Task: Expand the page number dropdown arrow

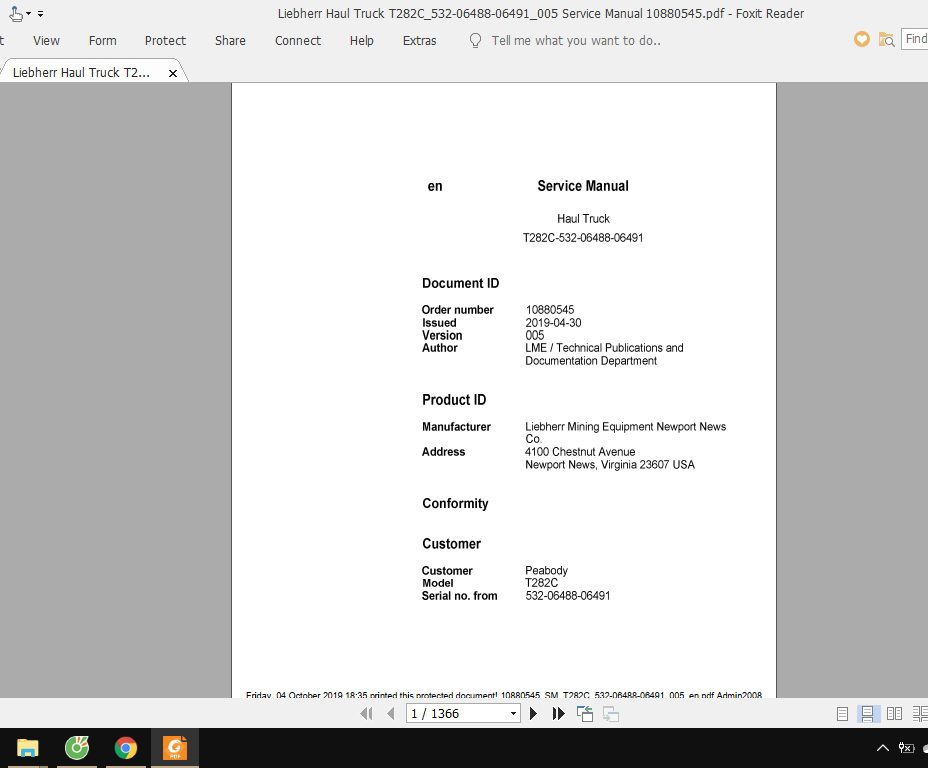Action: coord(513,714)
